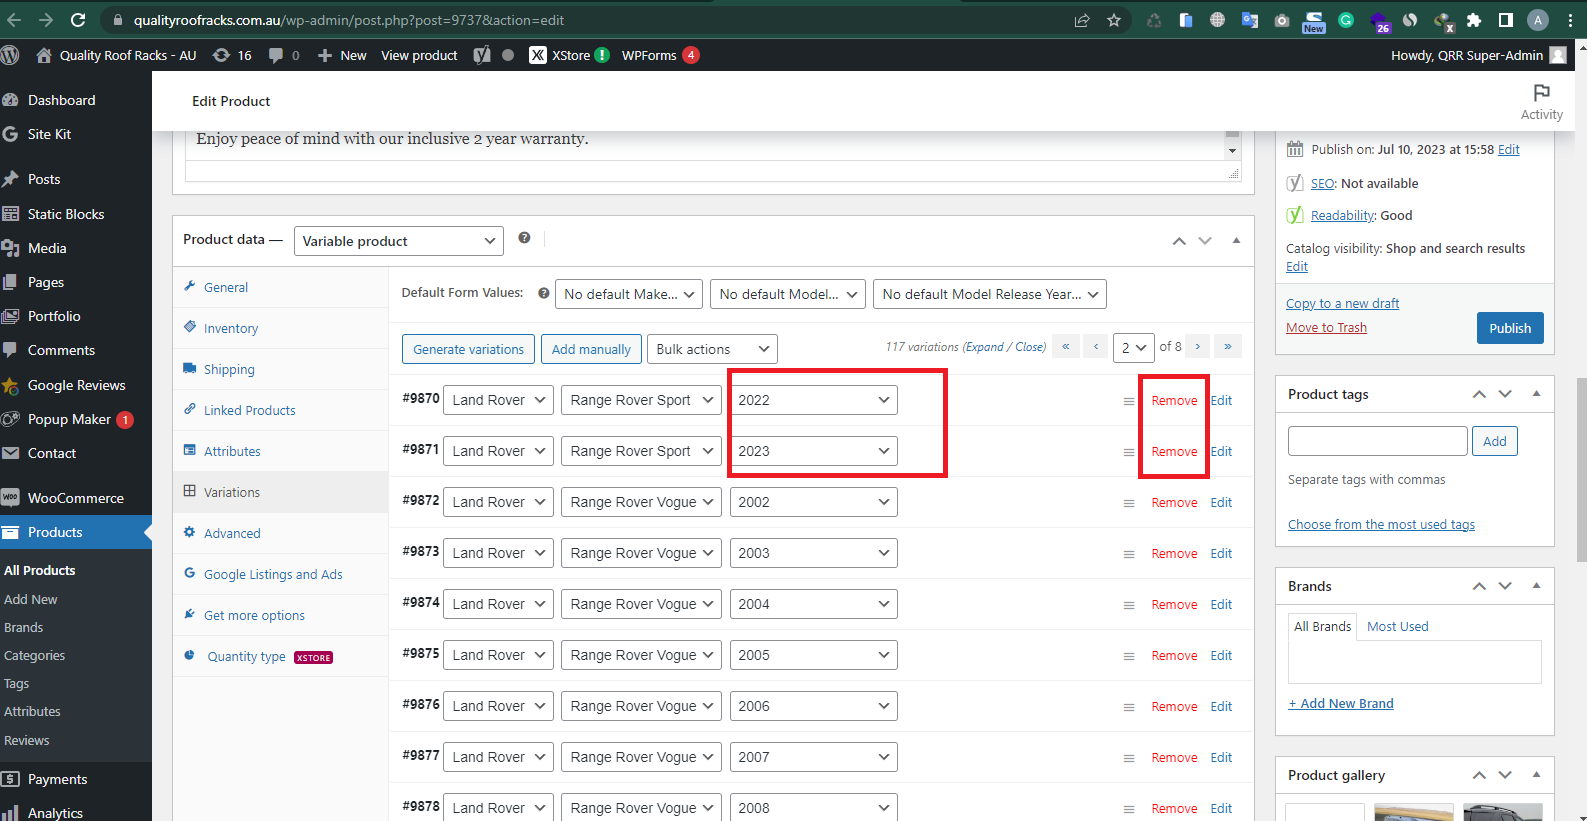
Task: Go to previous variations page
Action: coord(1096,347)
